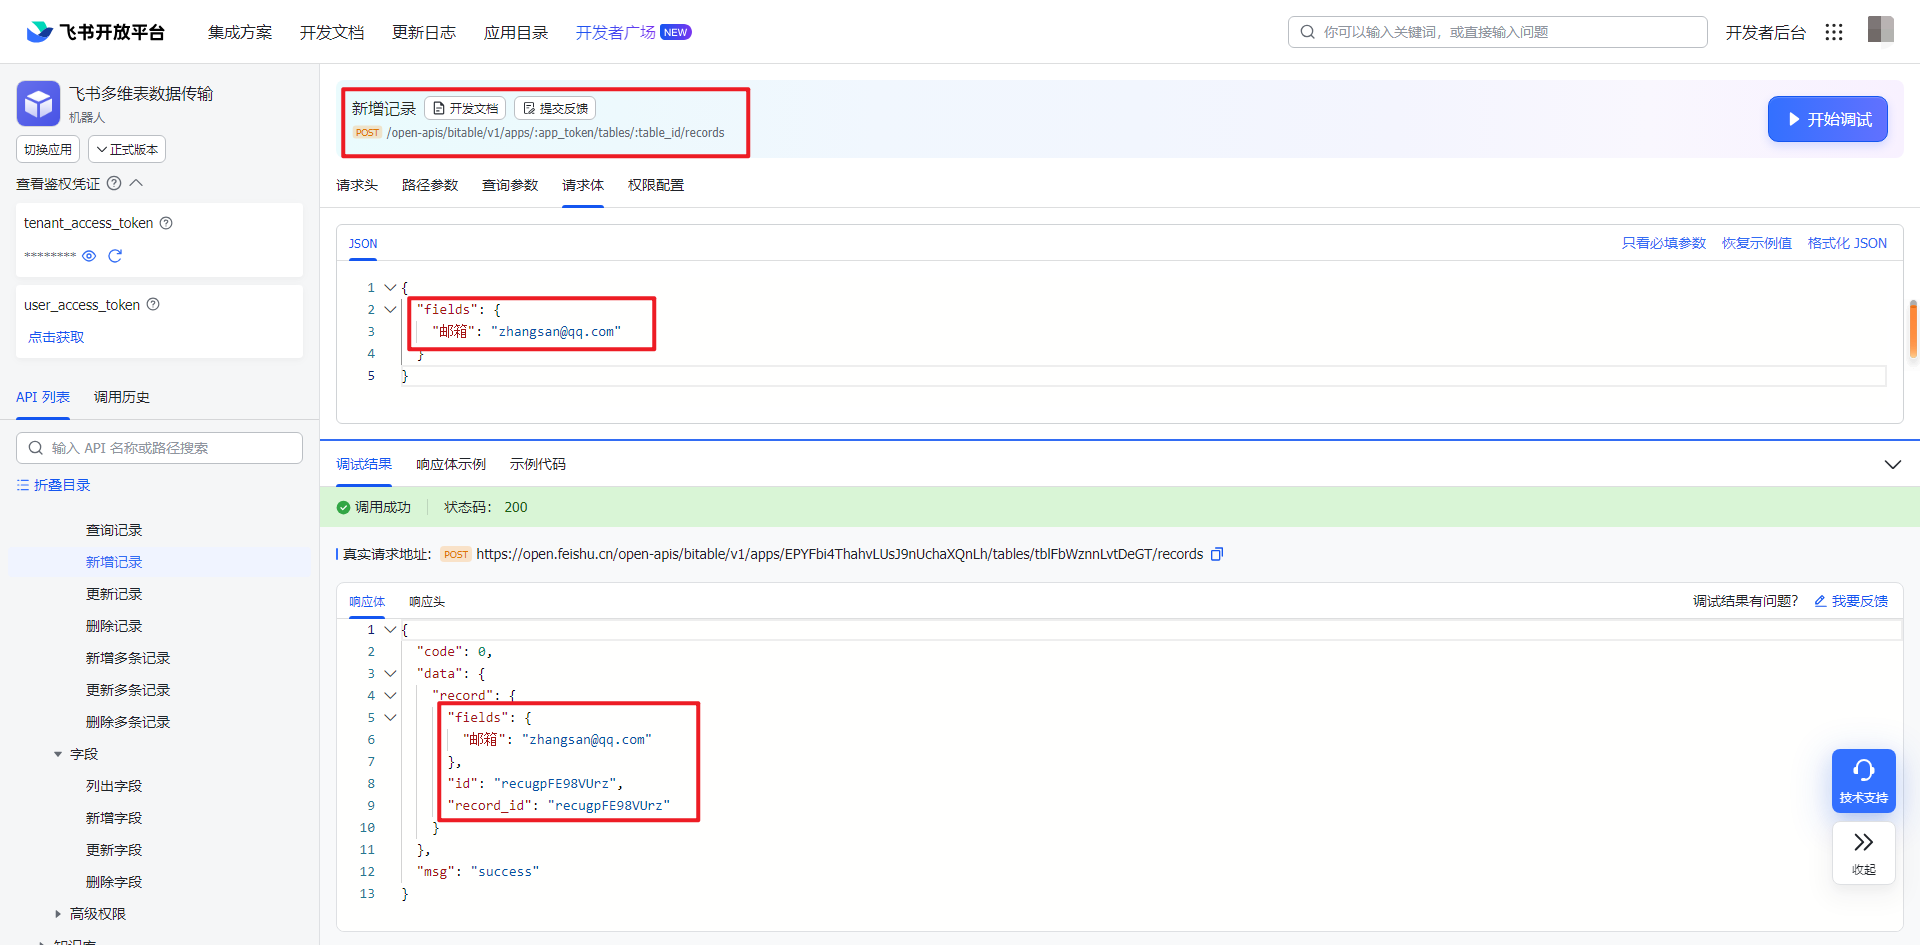Click 恢复示例值 link
Screen dimensions: 1920x945
click(1756, 243)
